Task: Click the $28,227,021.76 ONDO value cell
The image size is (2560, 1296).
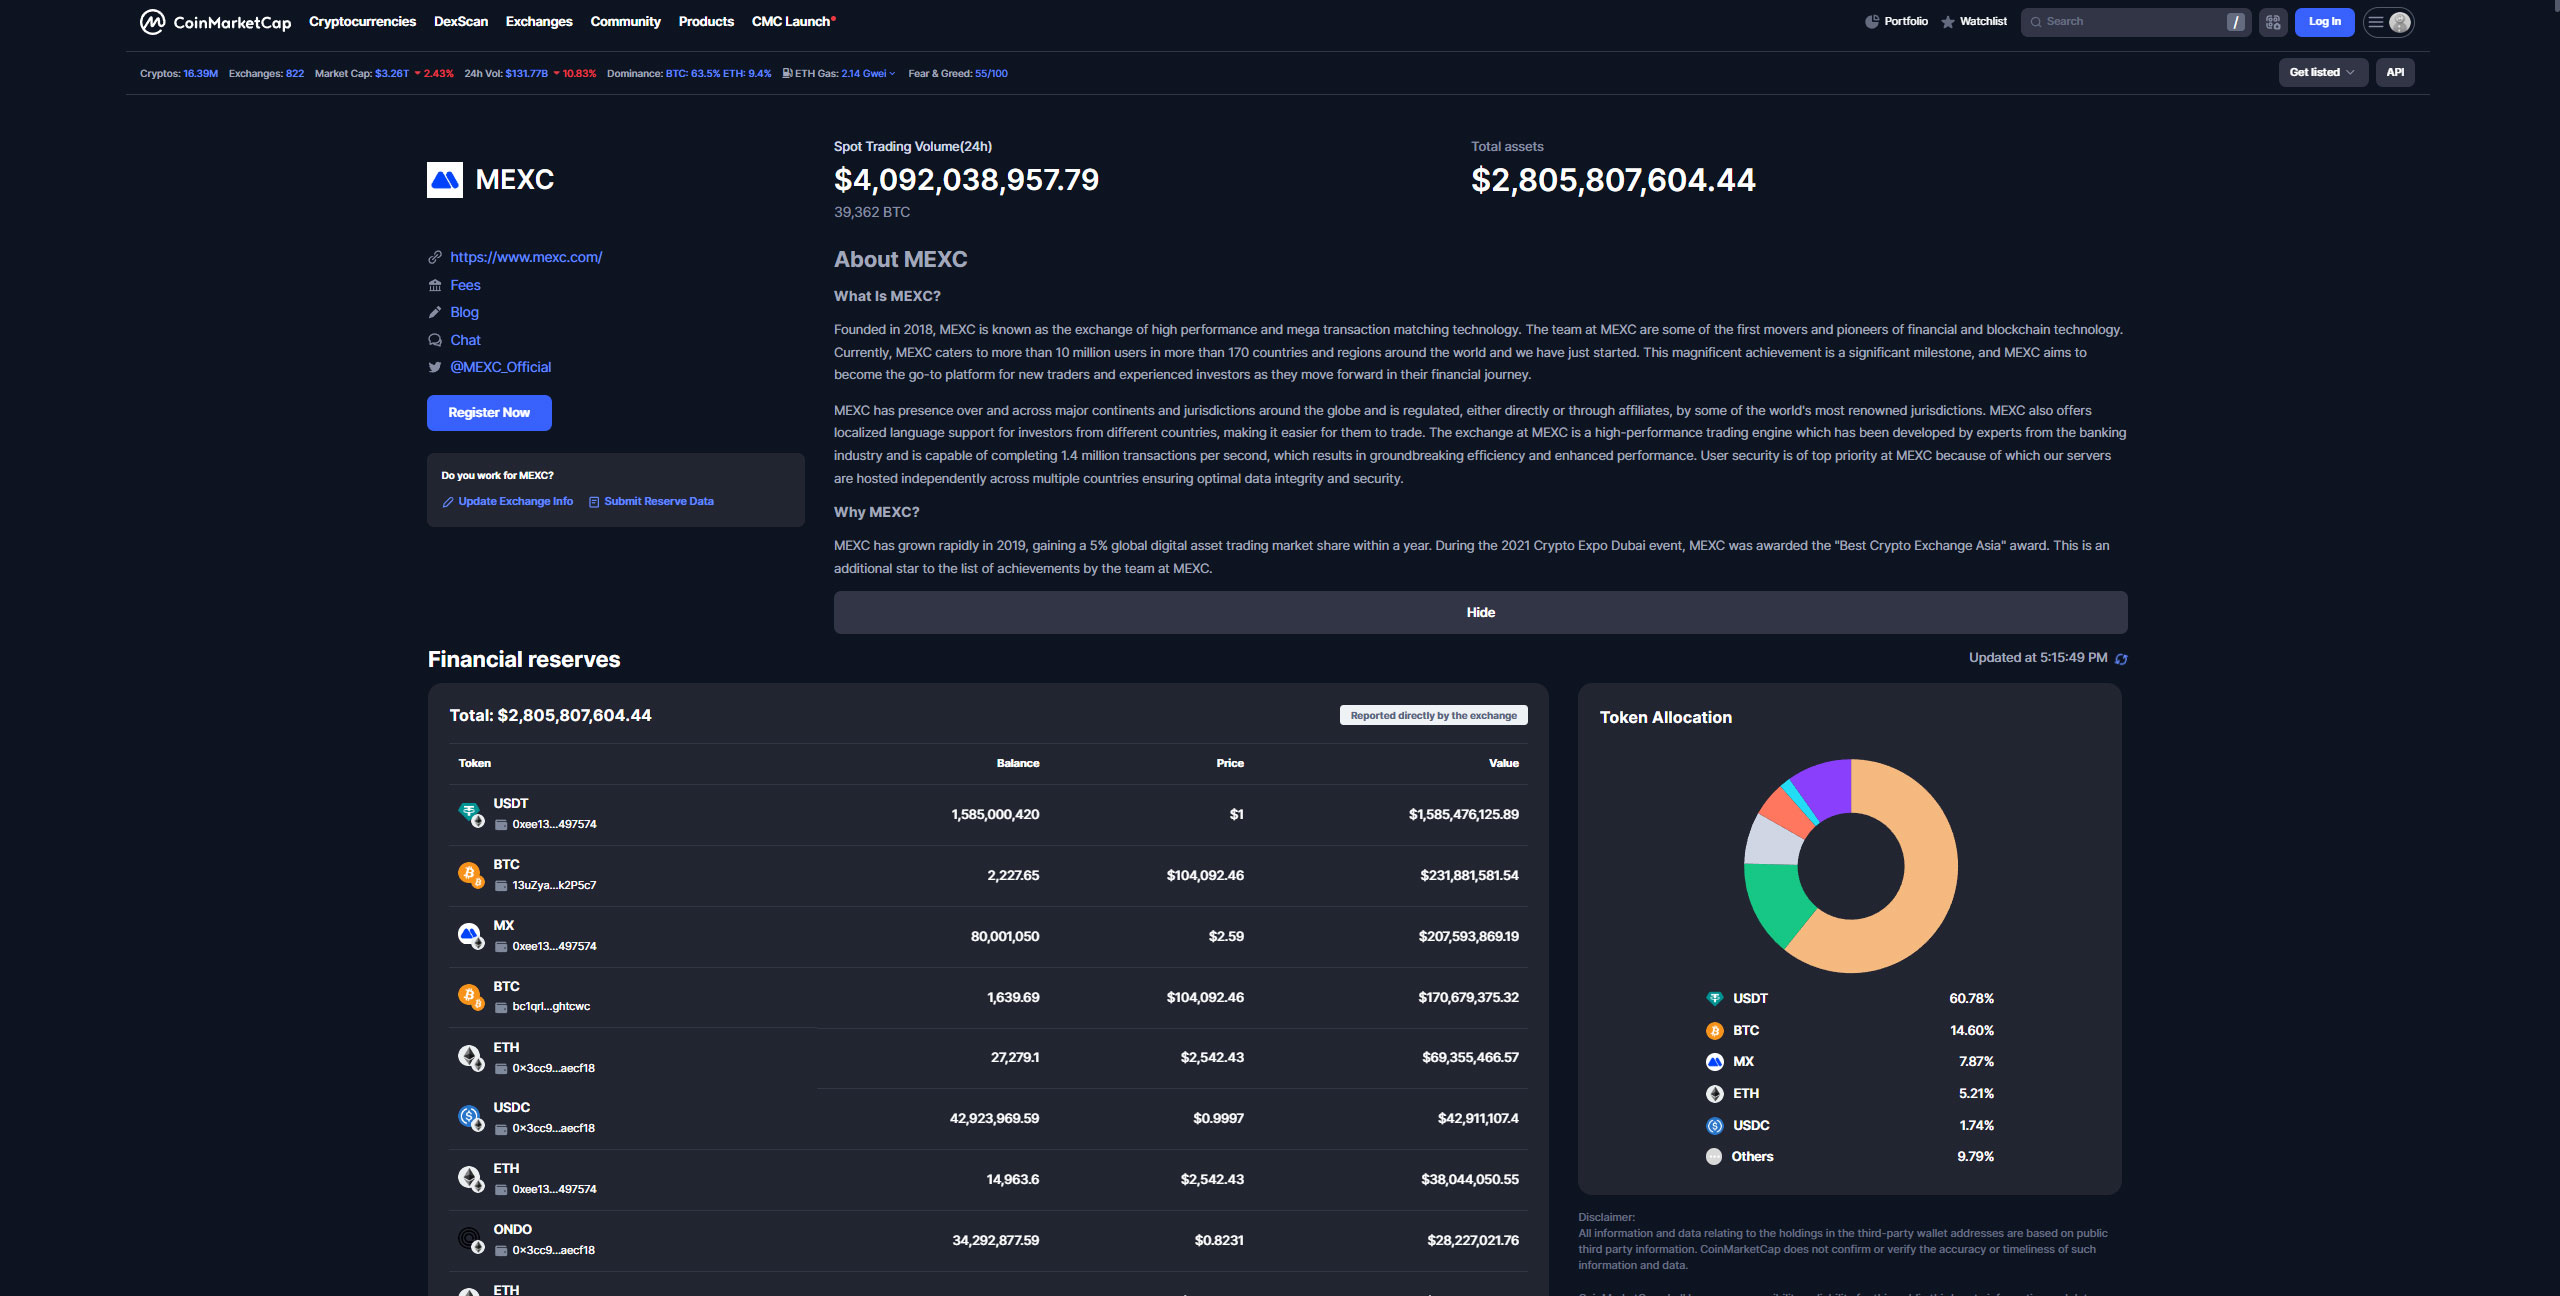Action: 1472,1241
